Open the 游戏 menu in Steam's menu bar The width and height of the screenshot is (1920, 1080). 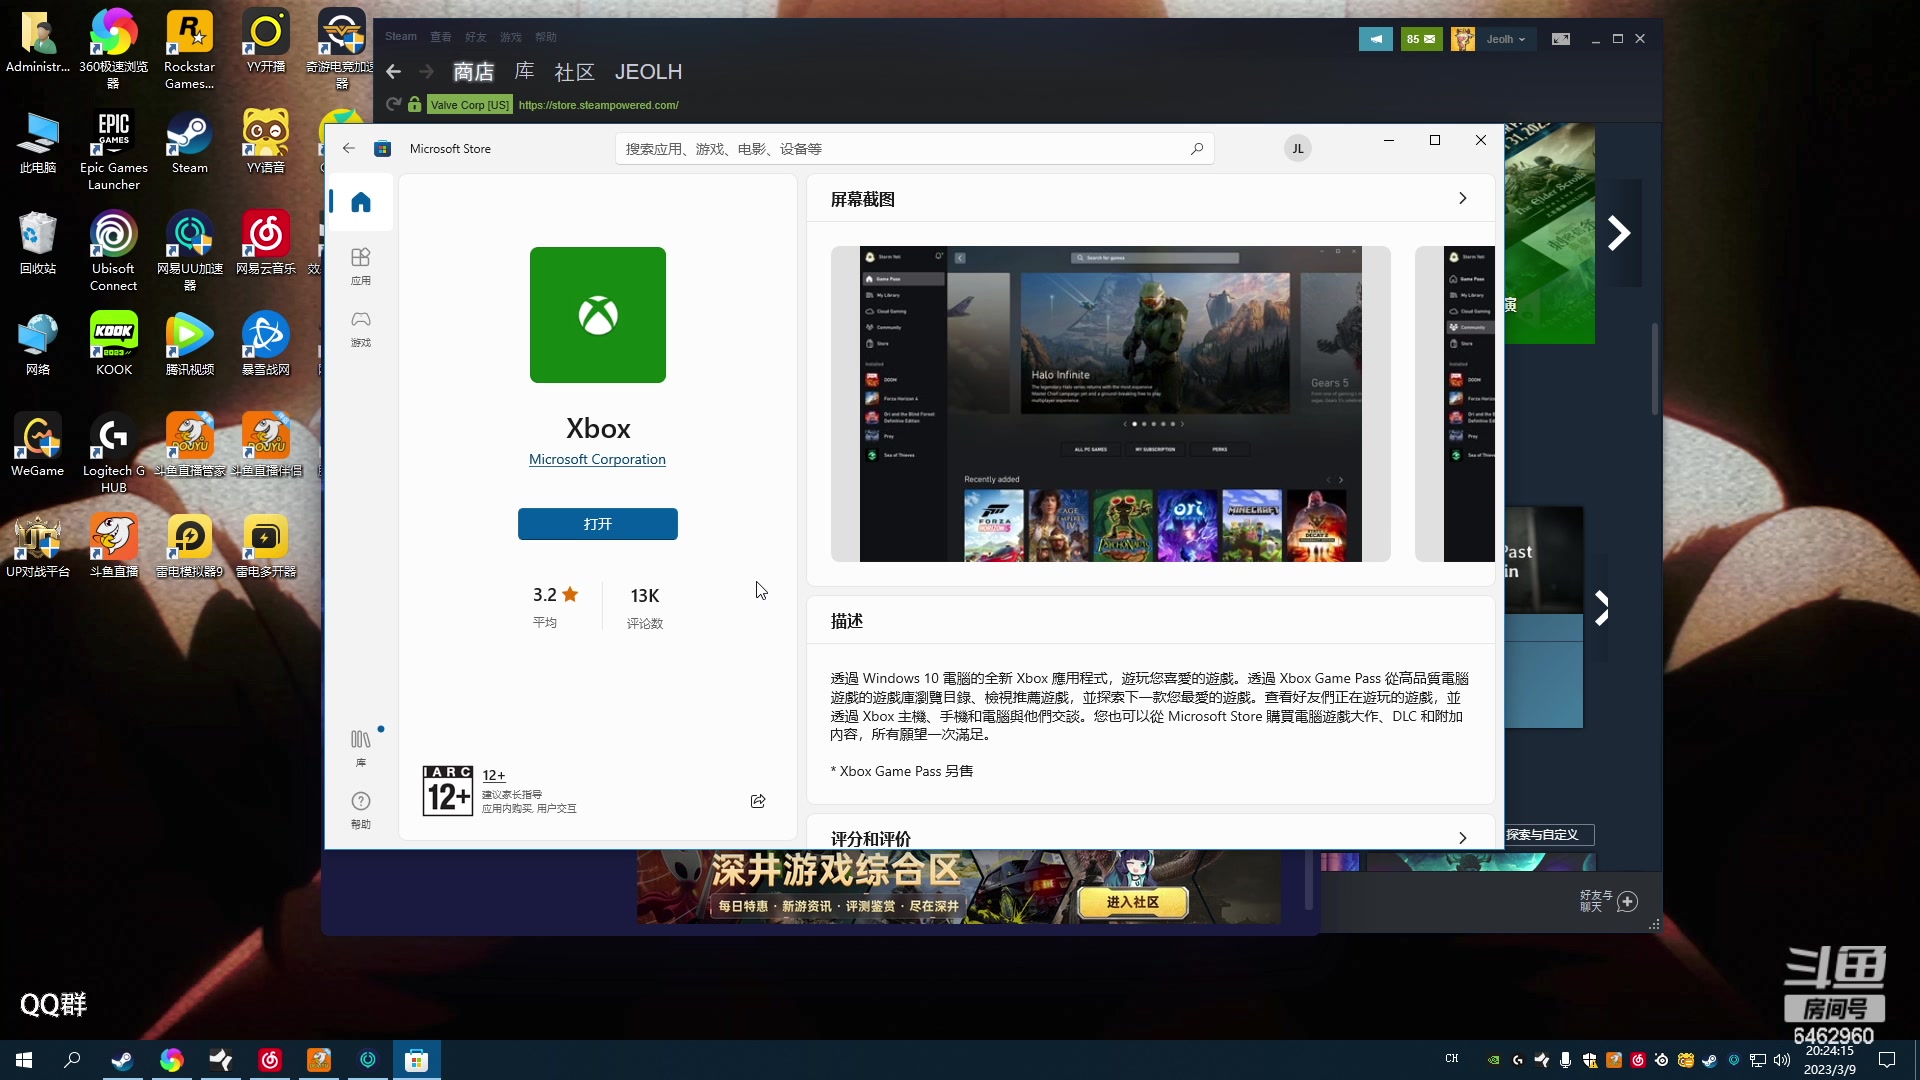pos(510,36)
